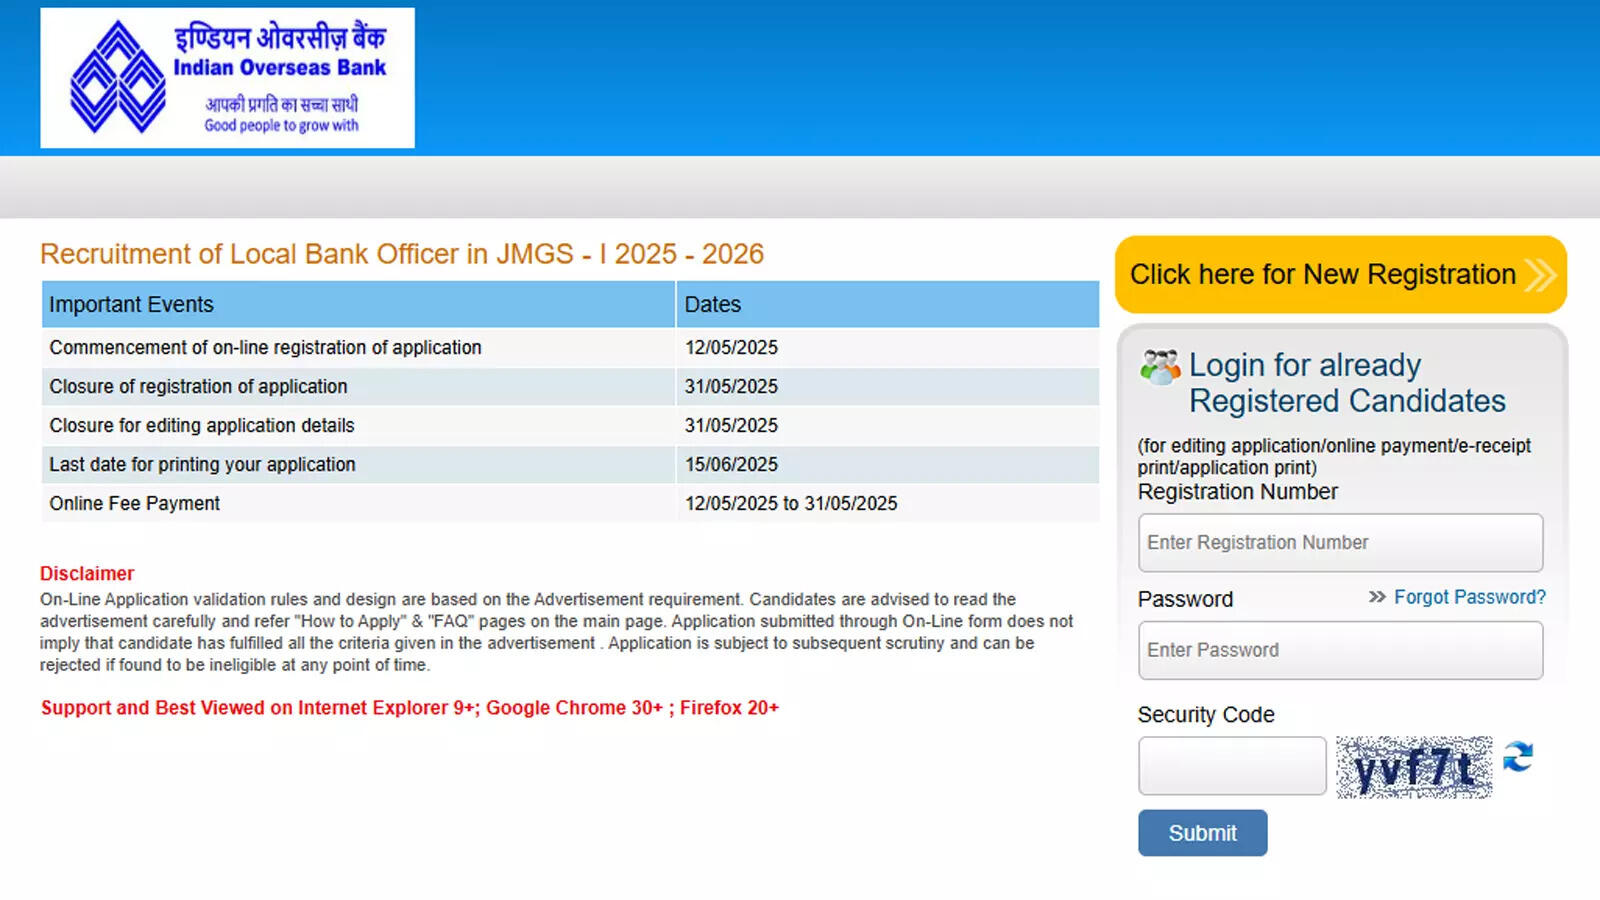Focus the Enter Password field
Screen dimensions: 1600x900
click(1340, 650)
